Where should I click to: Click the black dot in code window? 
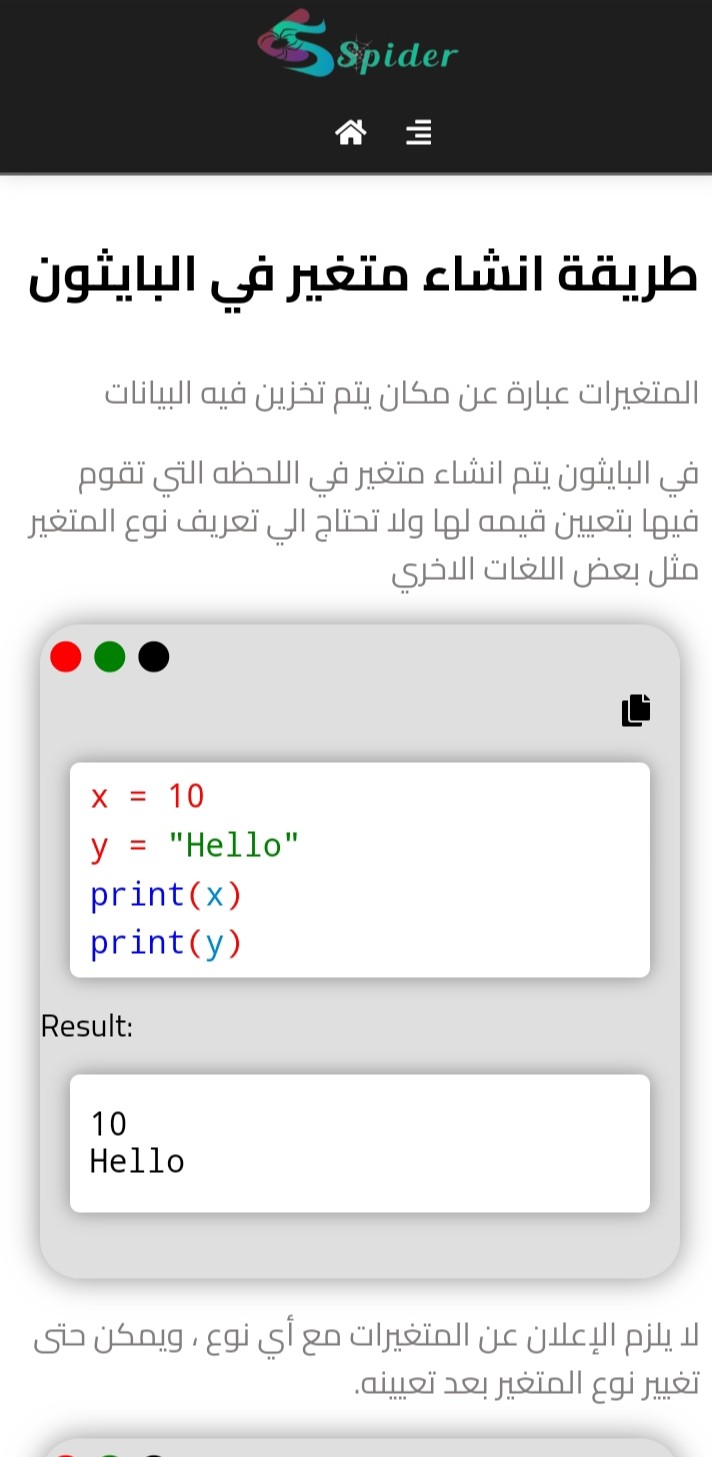154,657
